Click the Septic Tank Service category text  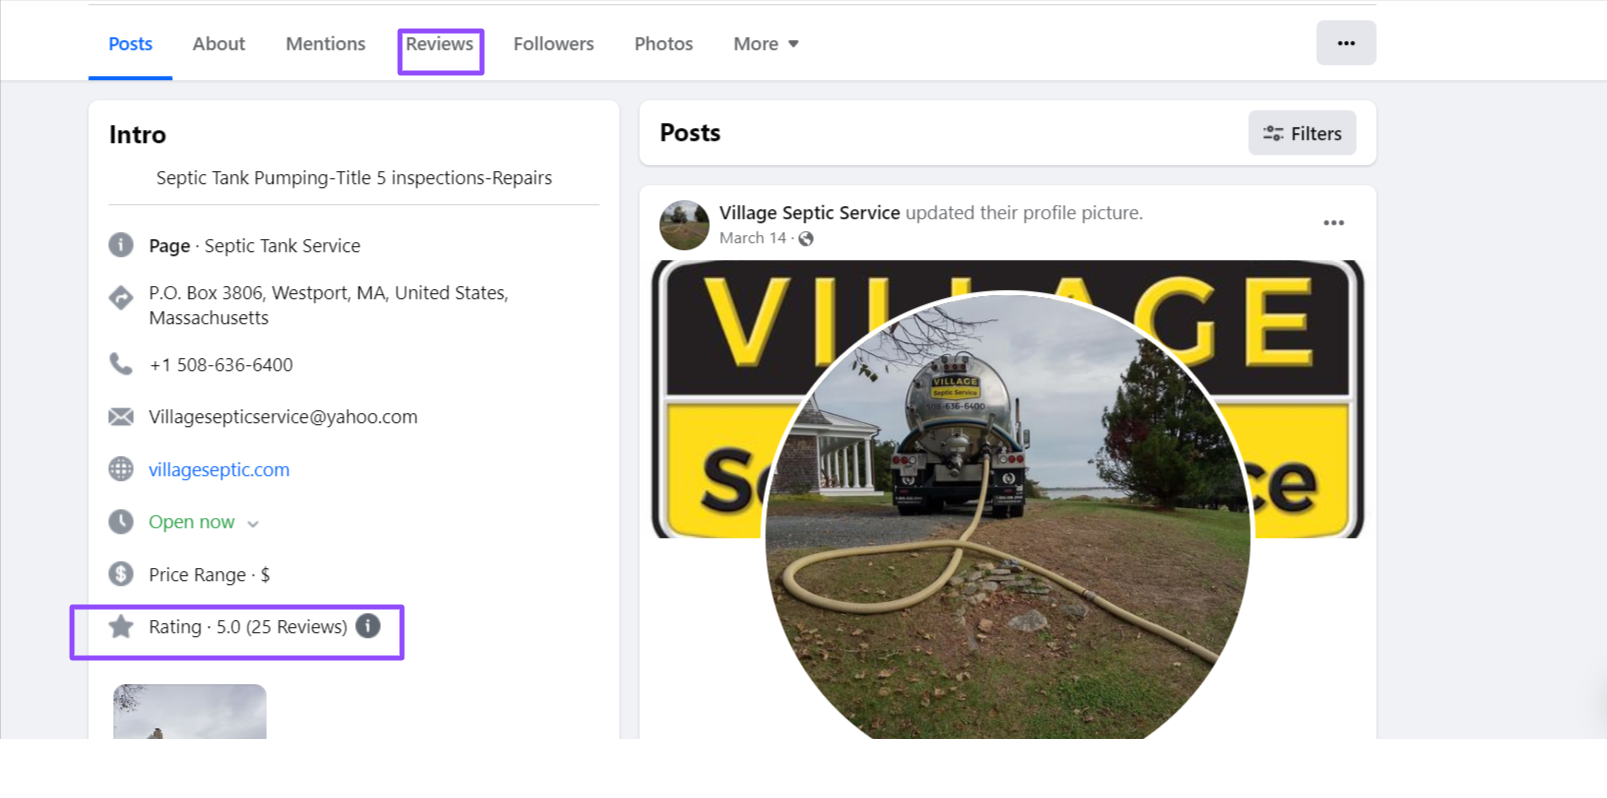pyautogui.click(x=282, y=246)
